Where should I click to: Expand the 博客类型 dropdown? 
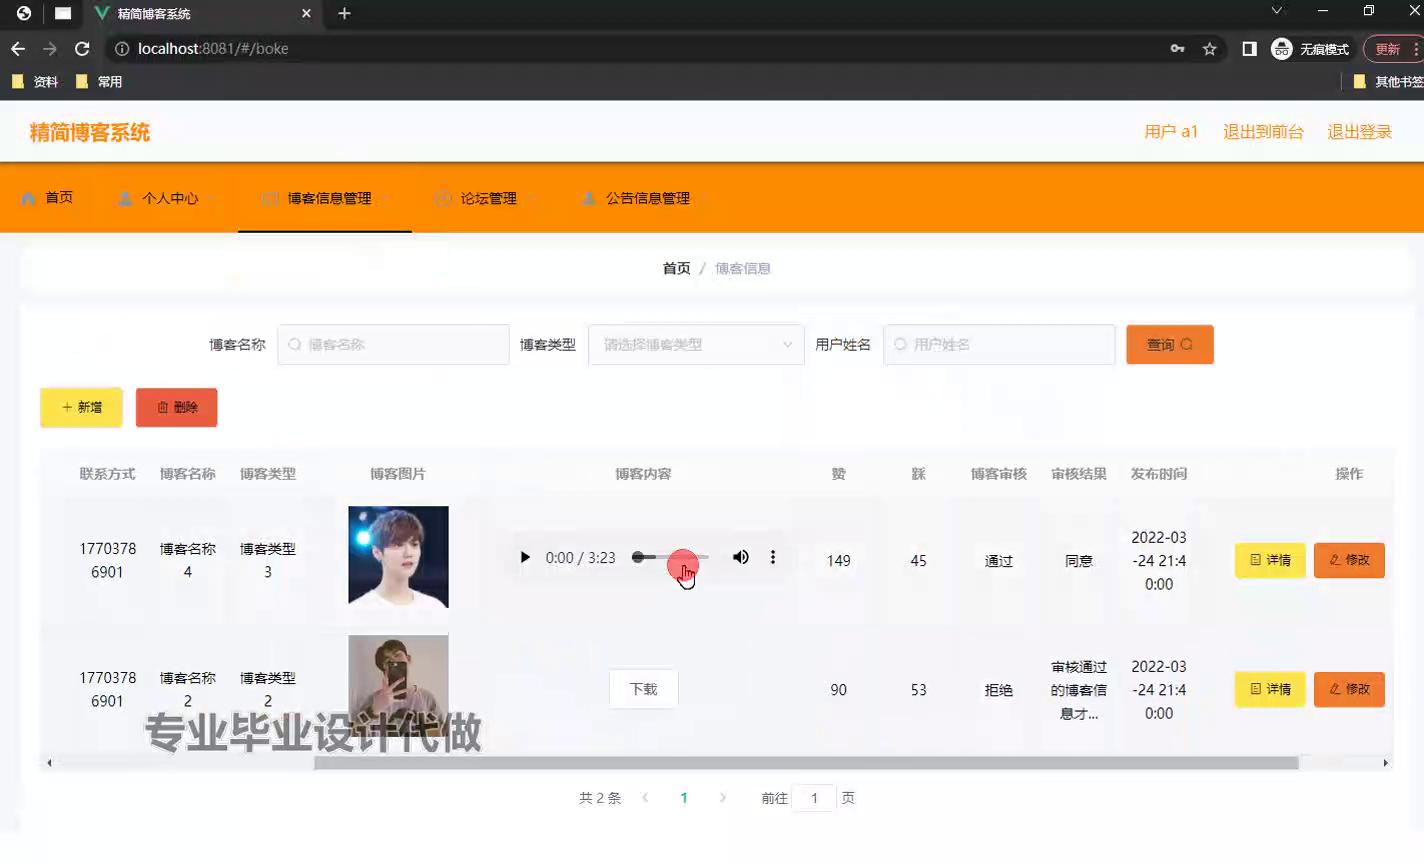click(x=696, y=344)
